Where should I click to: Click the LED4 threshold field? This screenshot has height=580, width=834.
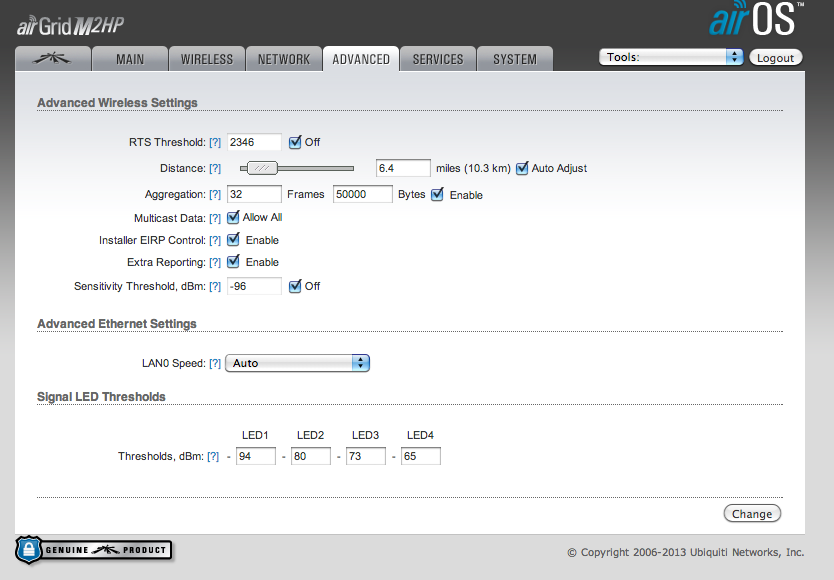[x=421, y=456]
